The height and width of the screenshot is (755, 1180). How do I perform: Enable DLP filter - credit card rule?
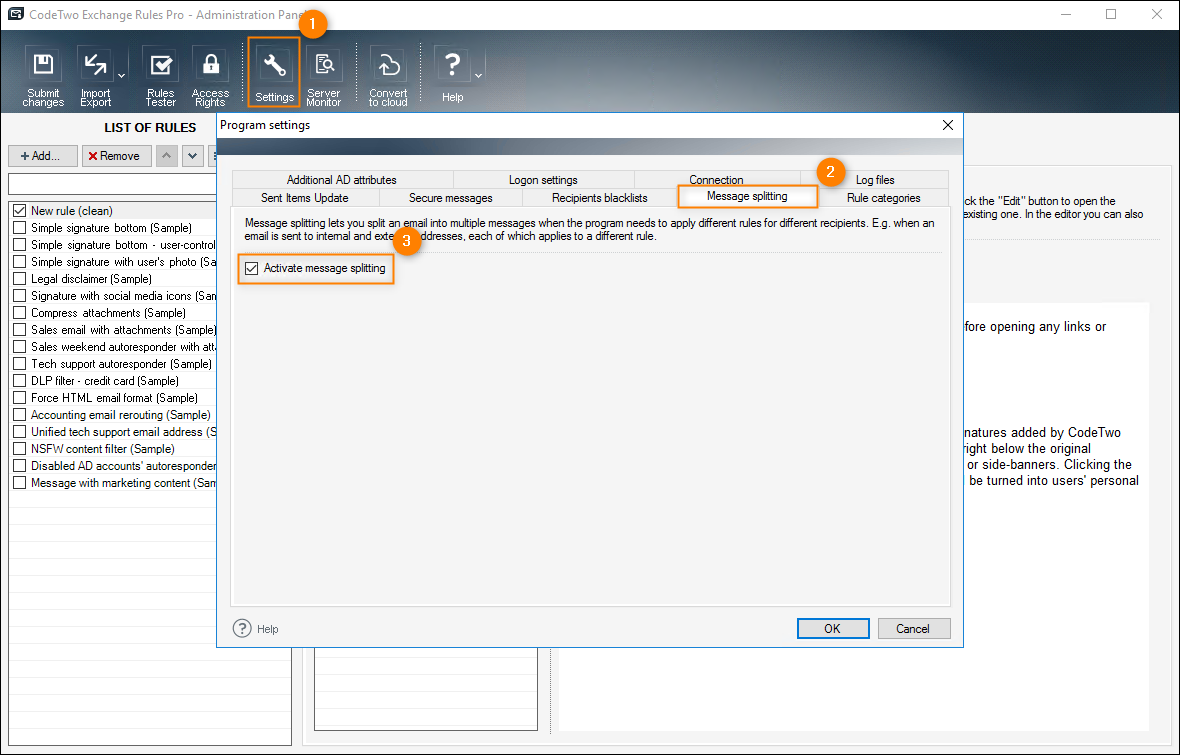tap(20, 381)
